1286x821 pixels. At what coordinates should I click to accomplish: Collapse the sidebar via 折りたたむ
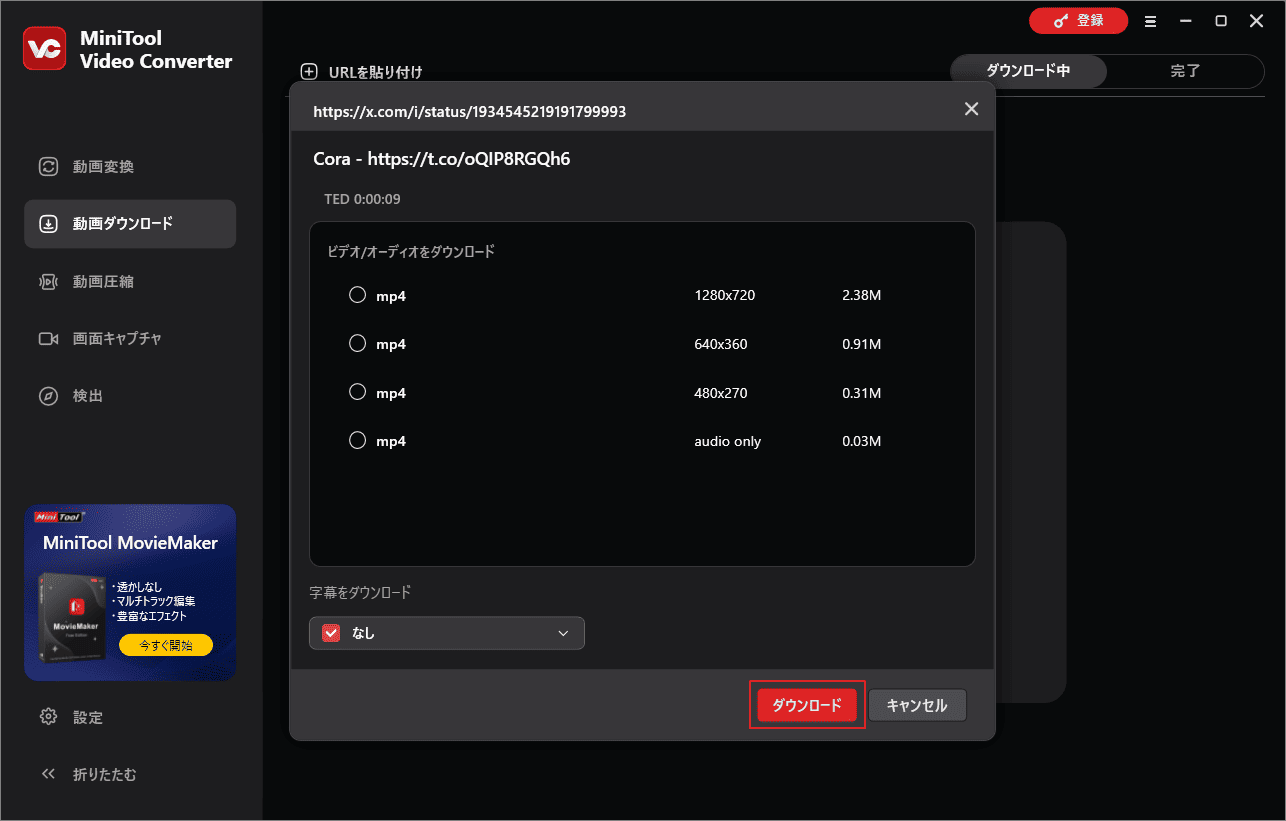(104, 774)
